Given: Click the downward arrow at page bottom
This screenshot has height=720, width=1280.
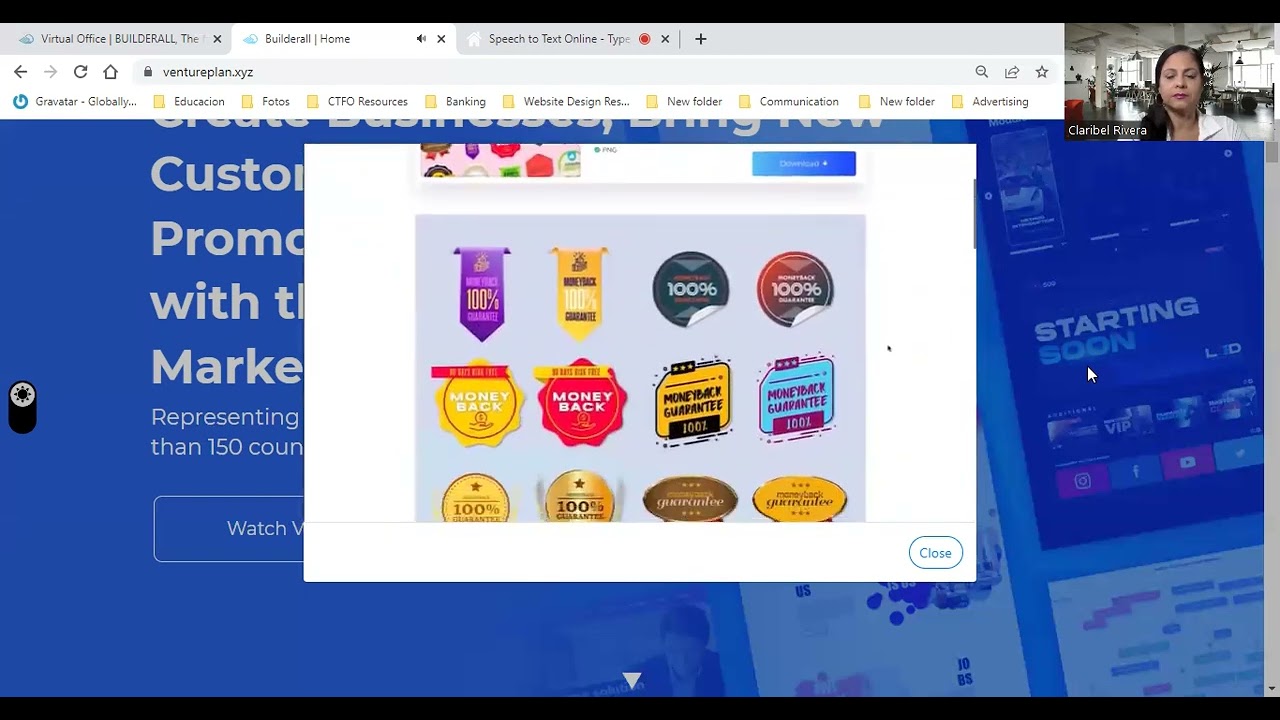Looking at the screenshot, I should pyautogui.click(x=632, y=680).
